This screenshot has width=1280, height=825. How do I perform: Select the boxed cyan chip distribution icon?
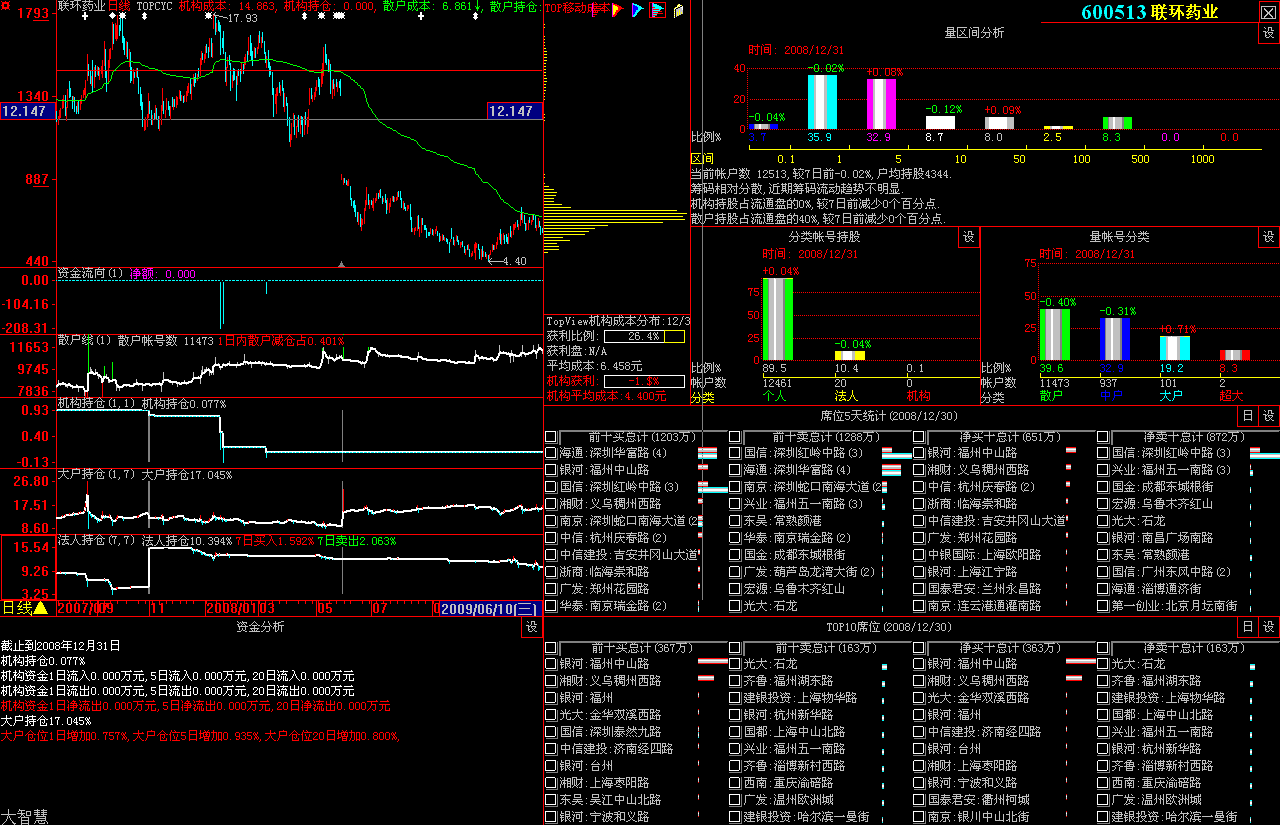point(658,11)
